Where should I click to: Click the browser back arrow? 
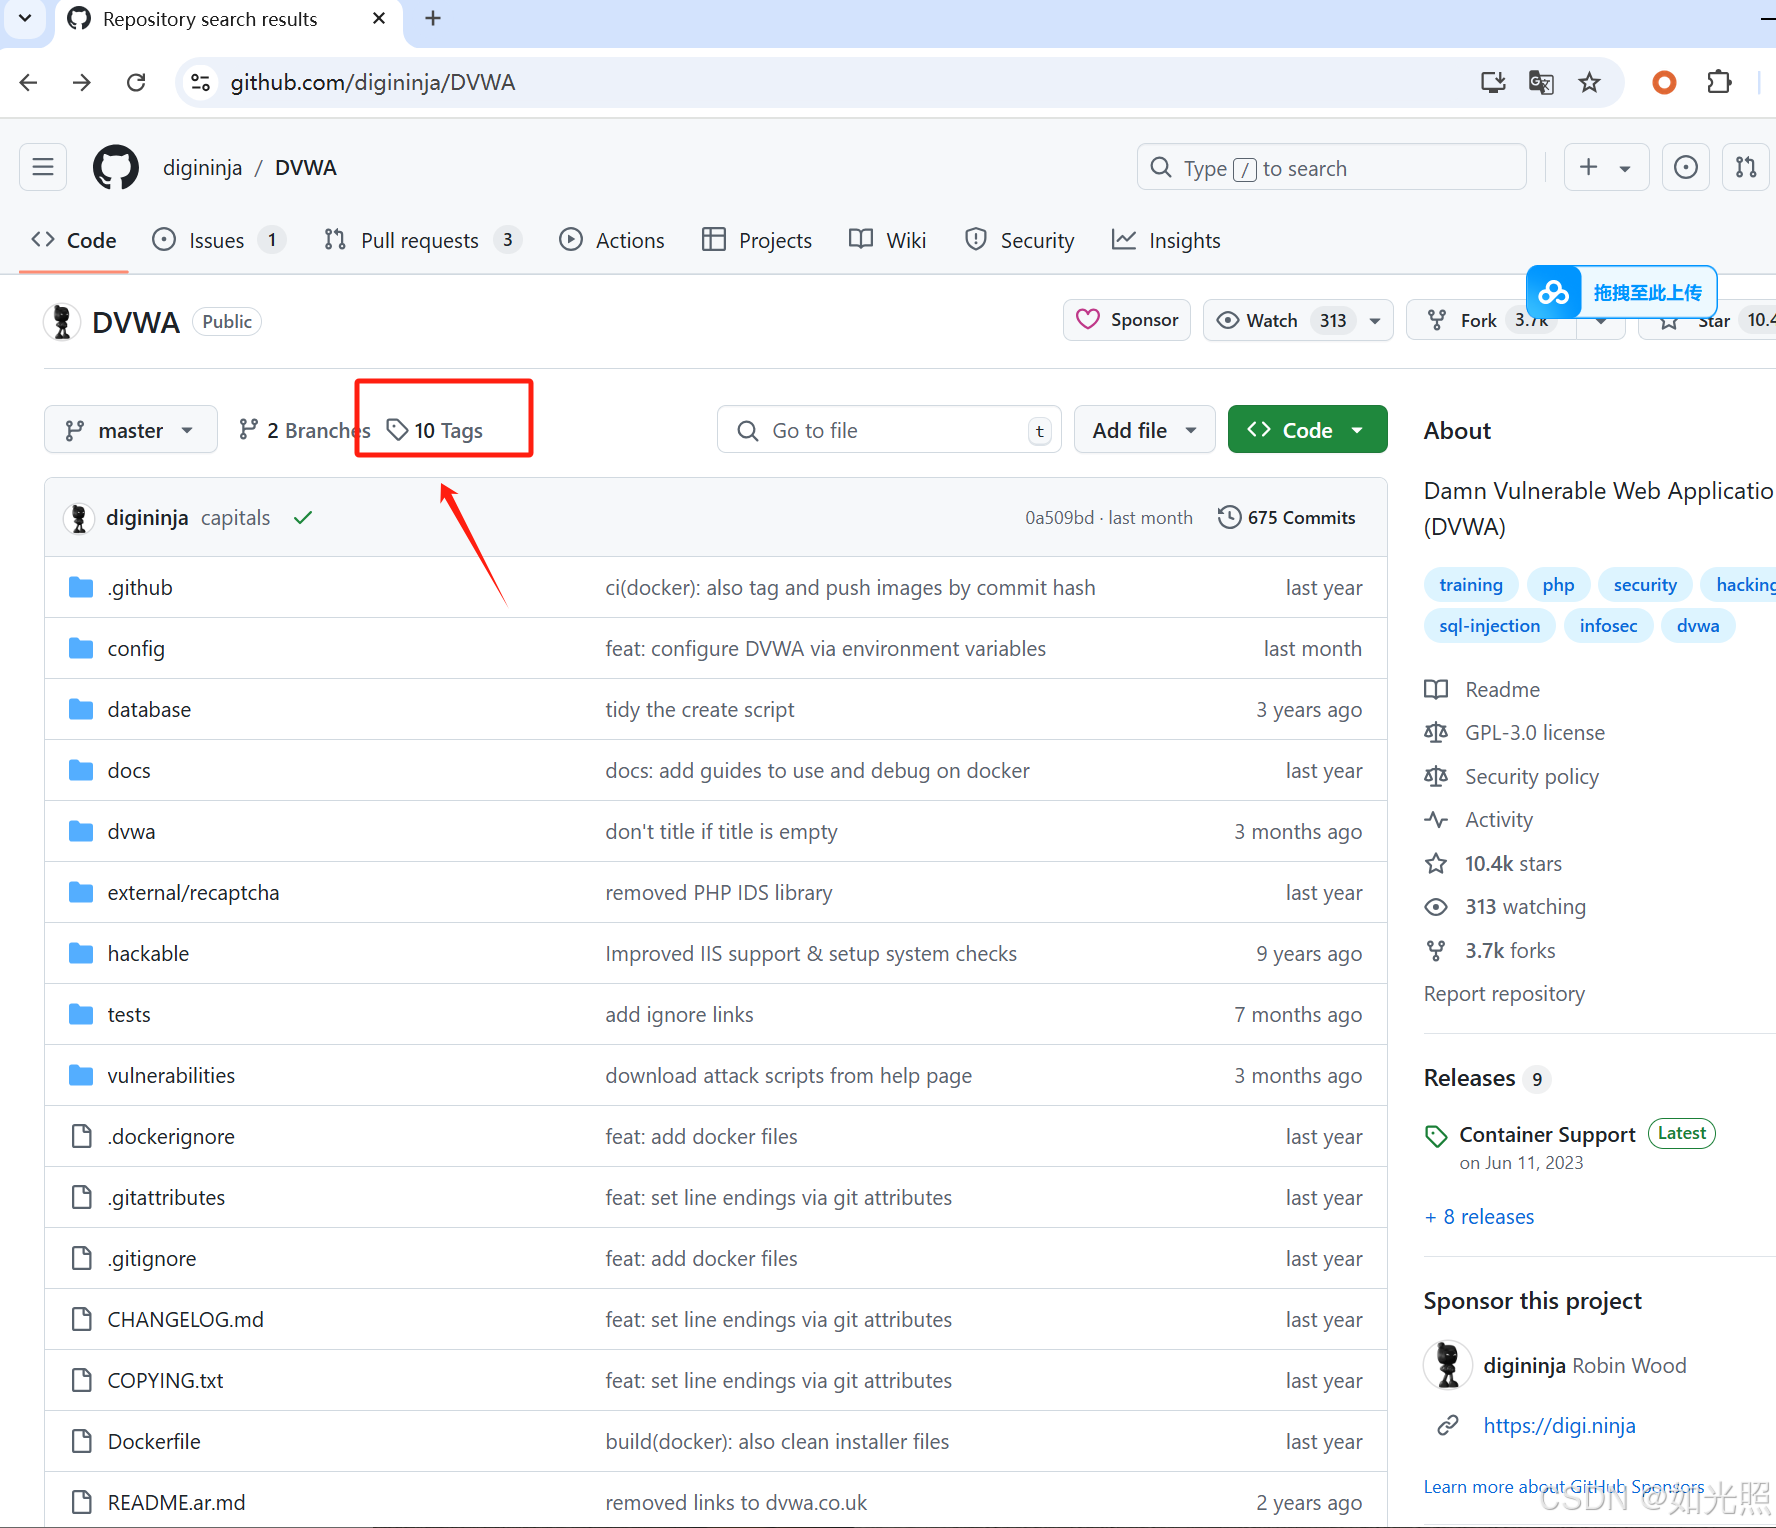click(29, 82)
